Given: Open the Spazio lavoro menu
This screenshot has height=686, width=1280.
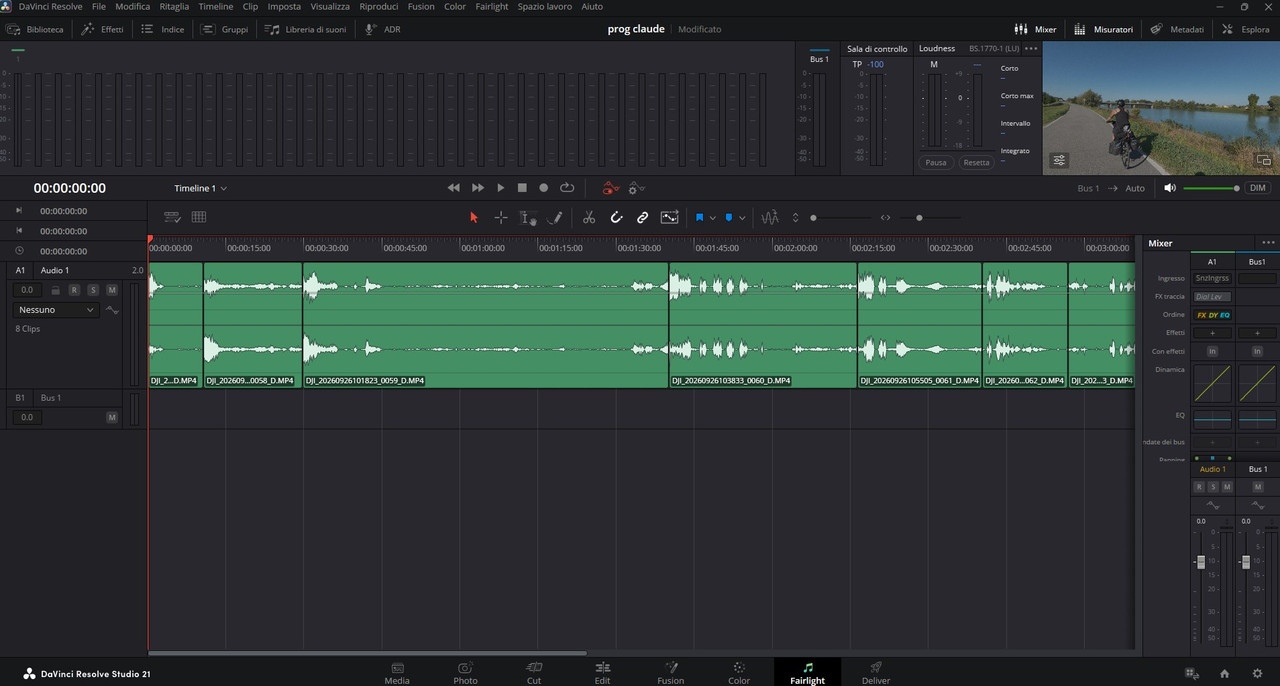Looking at the screenshot, I should 546,6.
